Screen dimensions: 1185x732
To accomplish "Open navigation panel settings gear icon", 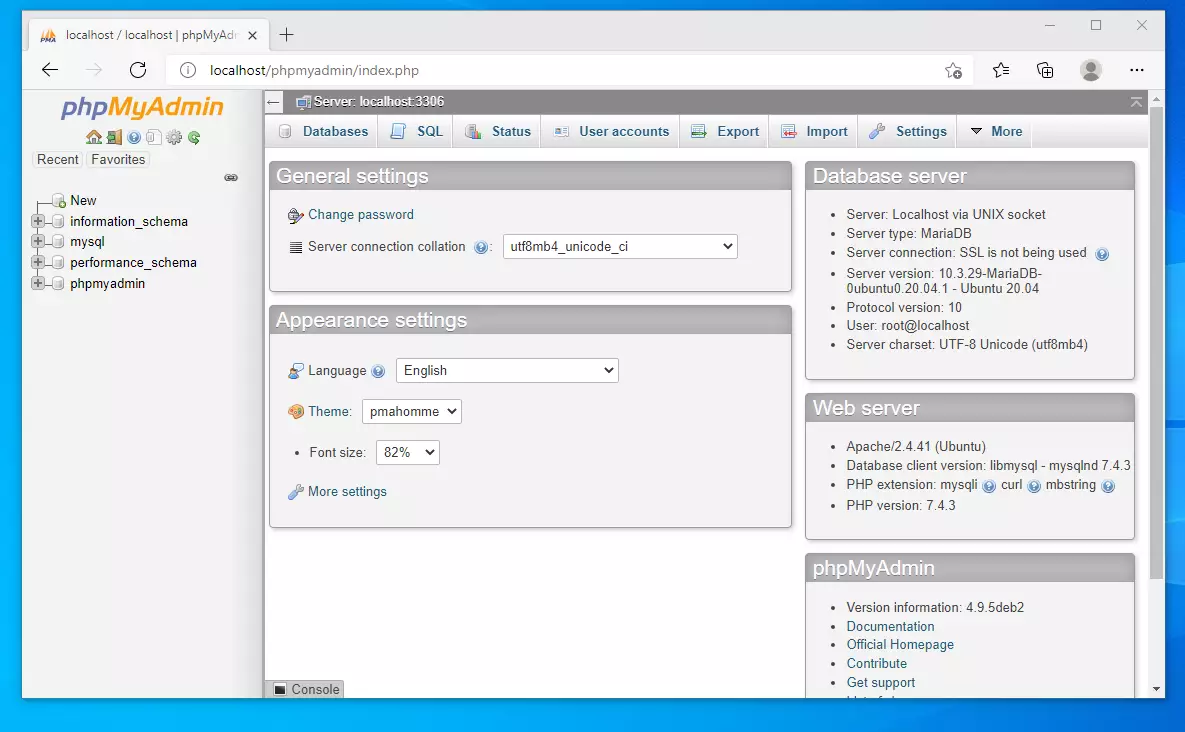I will pyautogui.click(x=174, y=137).
